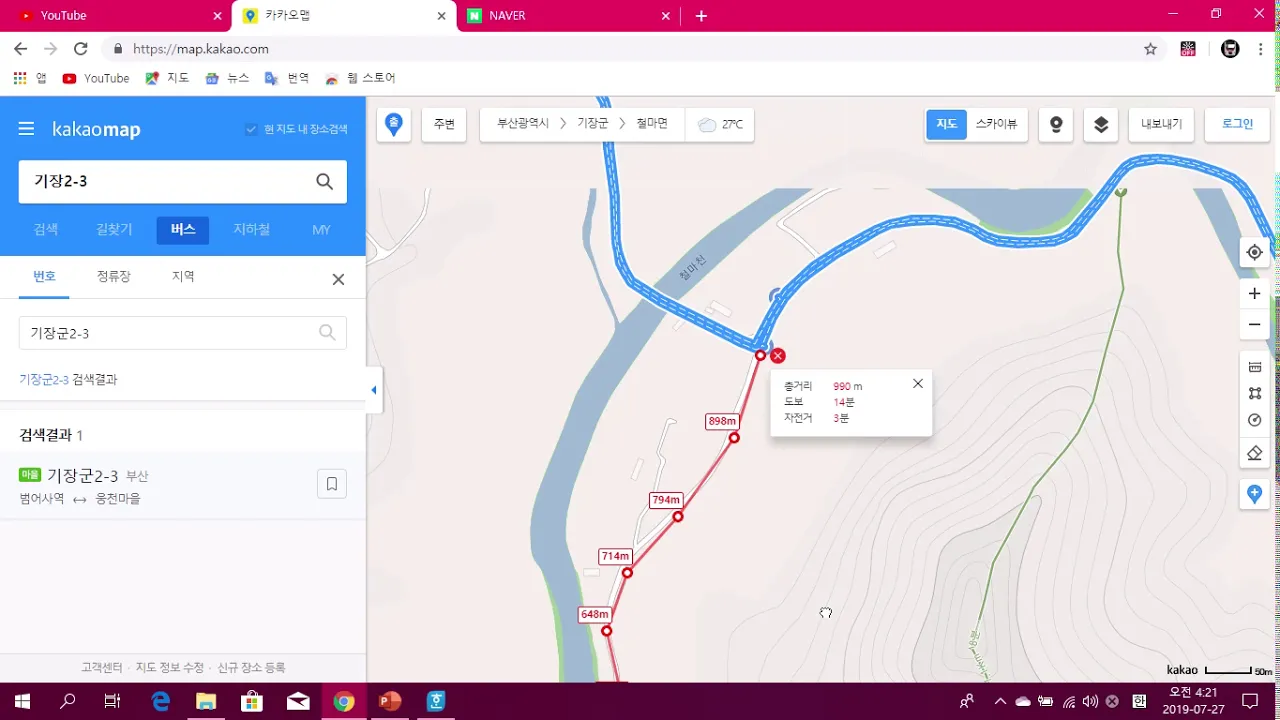This screenshot has height=720, width=1280.
Task: Click the magnifier in the bus number field
Action: click(327, 333)
